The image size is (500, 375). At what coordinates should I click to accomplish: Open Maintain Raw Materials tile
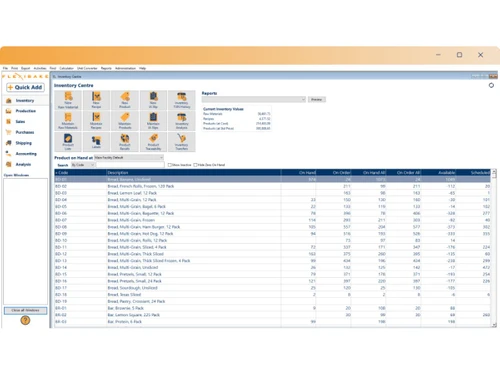tap(68, 121)
